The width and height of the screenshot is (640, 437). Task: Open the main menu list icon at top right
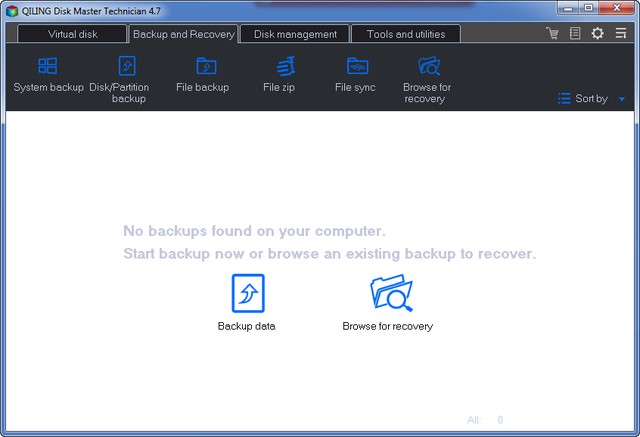pyautogui.click(x=621, y=34)
